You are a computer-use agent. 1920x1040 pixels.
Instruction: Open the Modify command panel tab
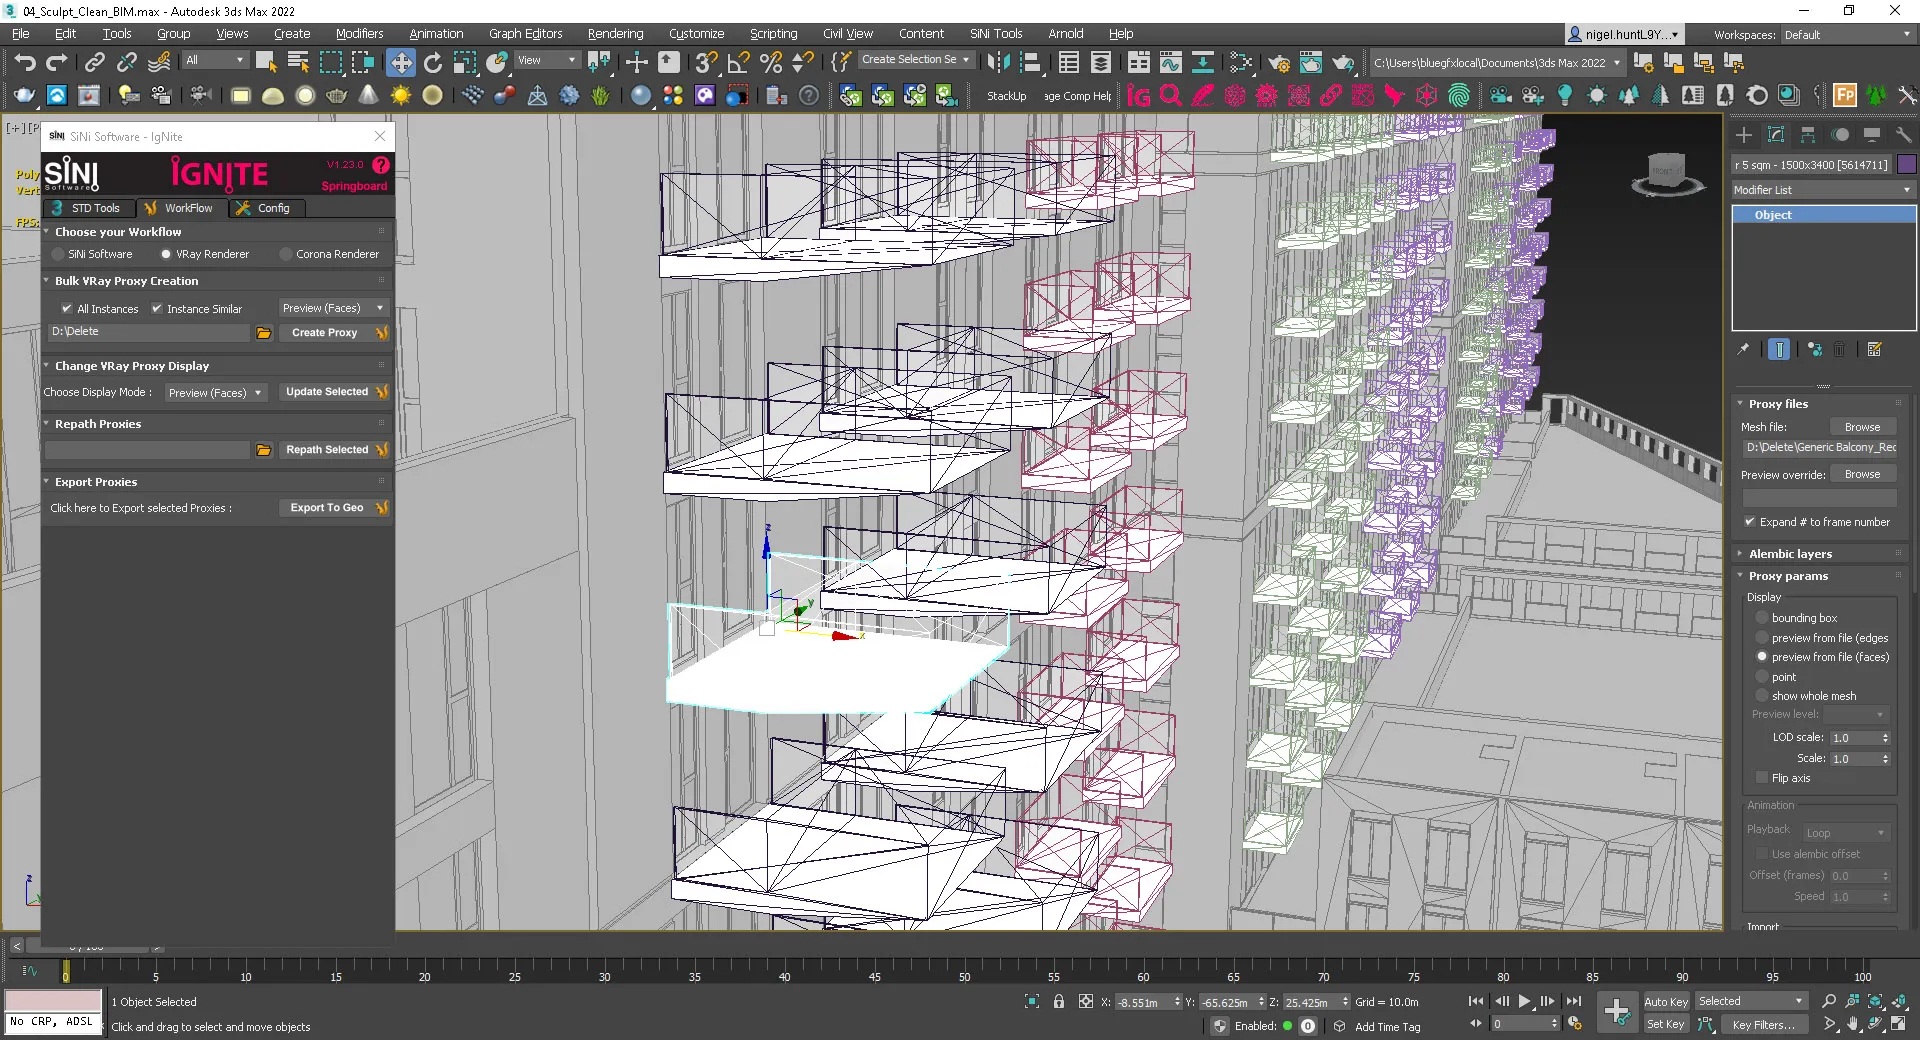(x=1776, y=135)
